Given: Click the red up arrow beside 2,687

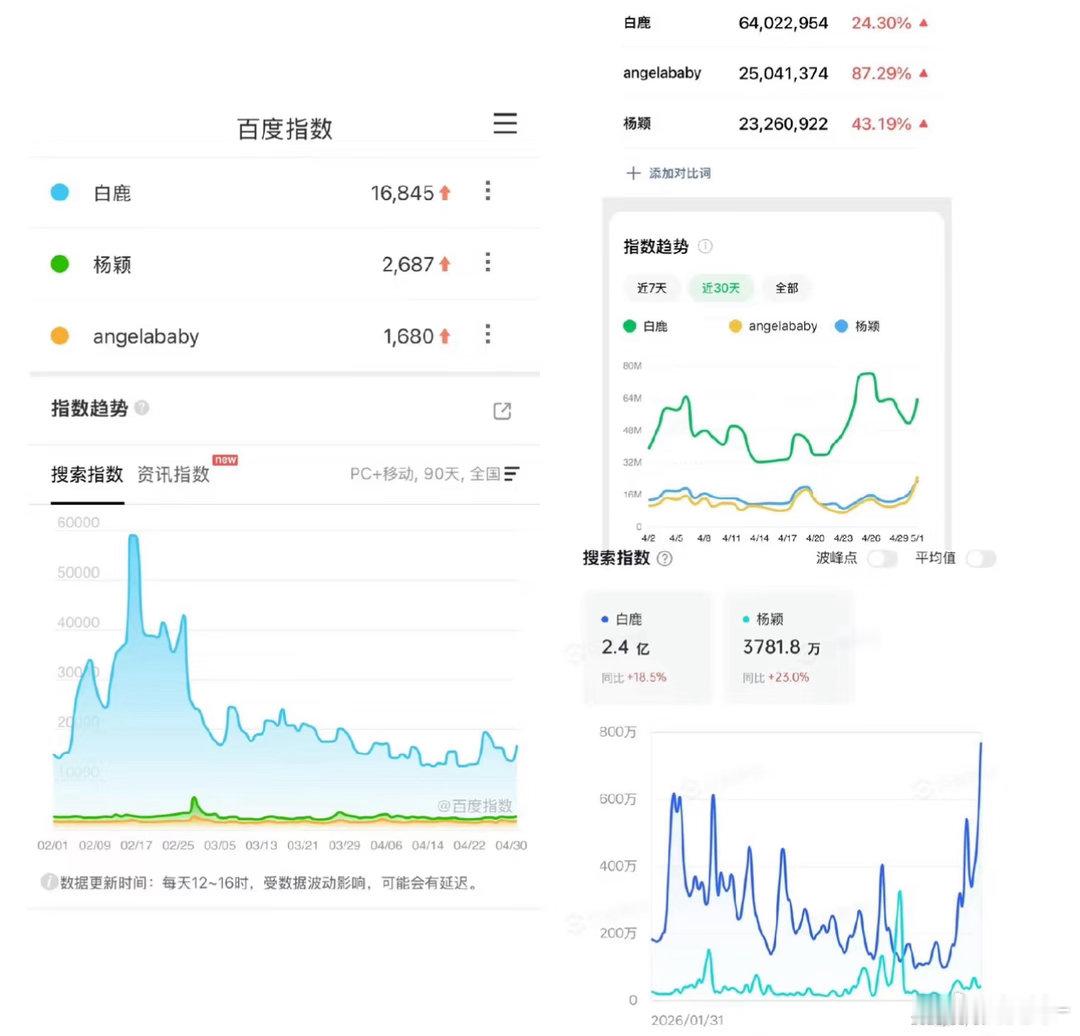Looking at the screenshot, I should click(x=445, y=264).
